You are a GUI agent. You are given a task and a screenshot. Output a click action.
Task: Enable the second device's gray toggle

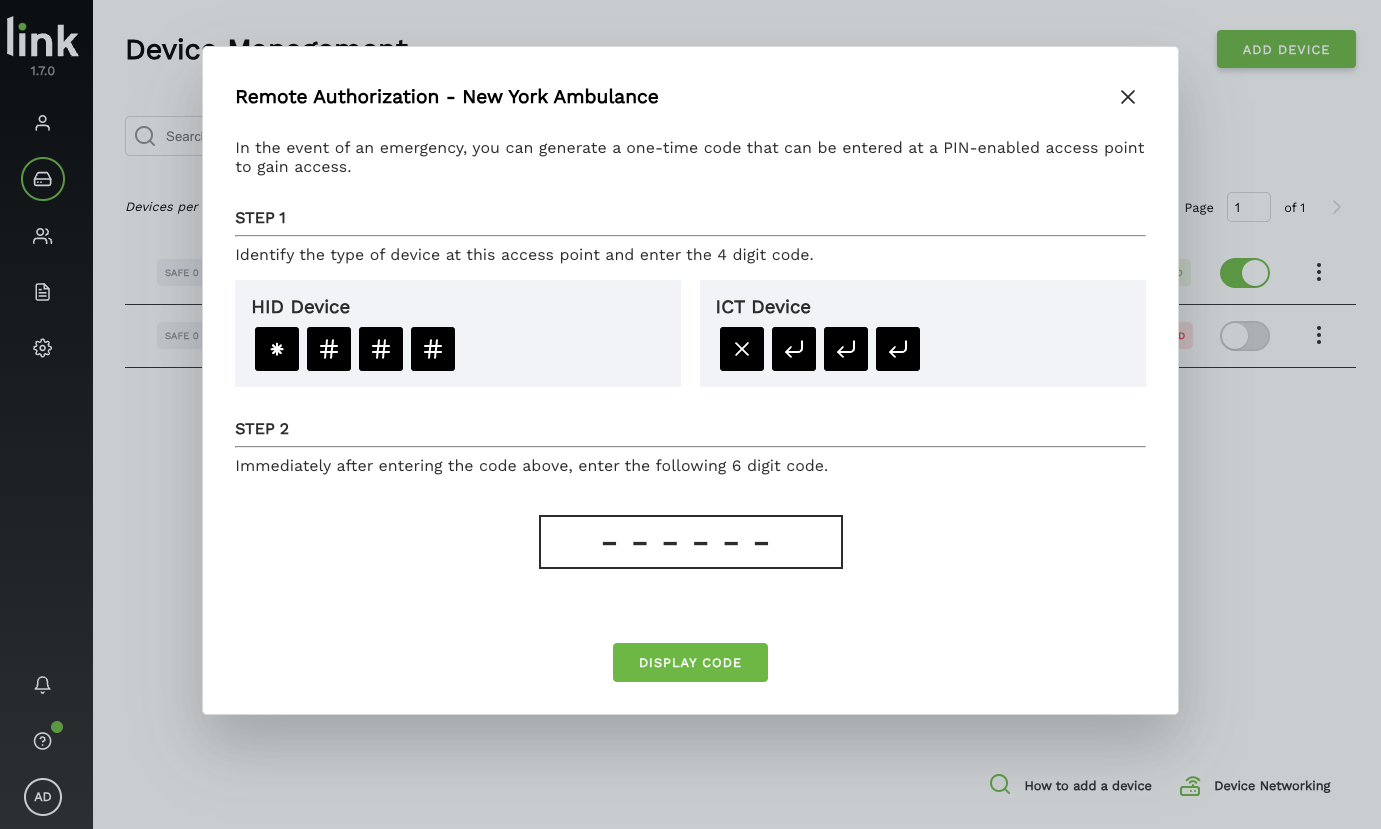tap(1244, 336)
